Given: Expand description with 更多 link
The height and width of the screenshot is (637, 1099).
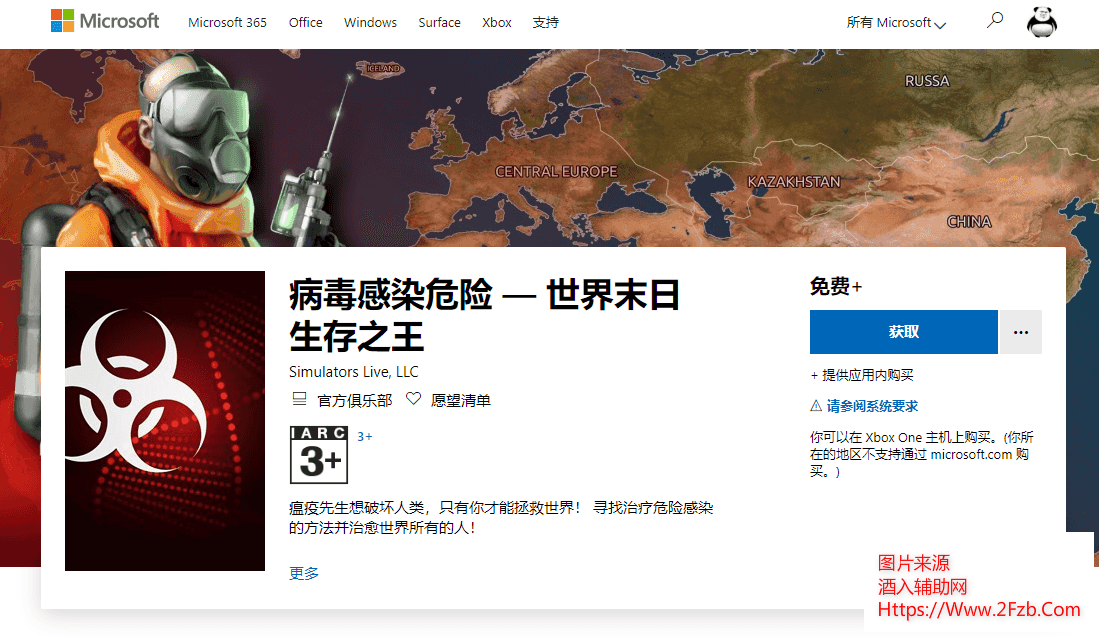Looking at the screenshot, I should click(x=304, y=573).
